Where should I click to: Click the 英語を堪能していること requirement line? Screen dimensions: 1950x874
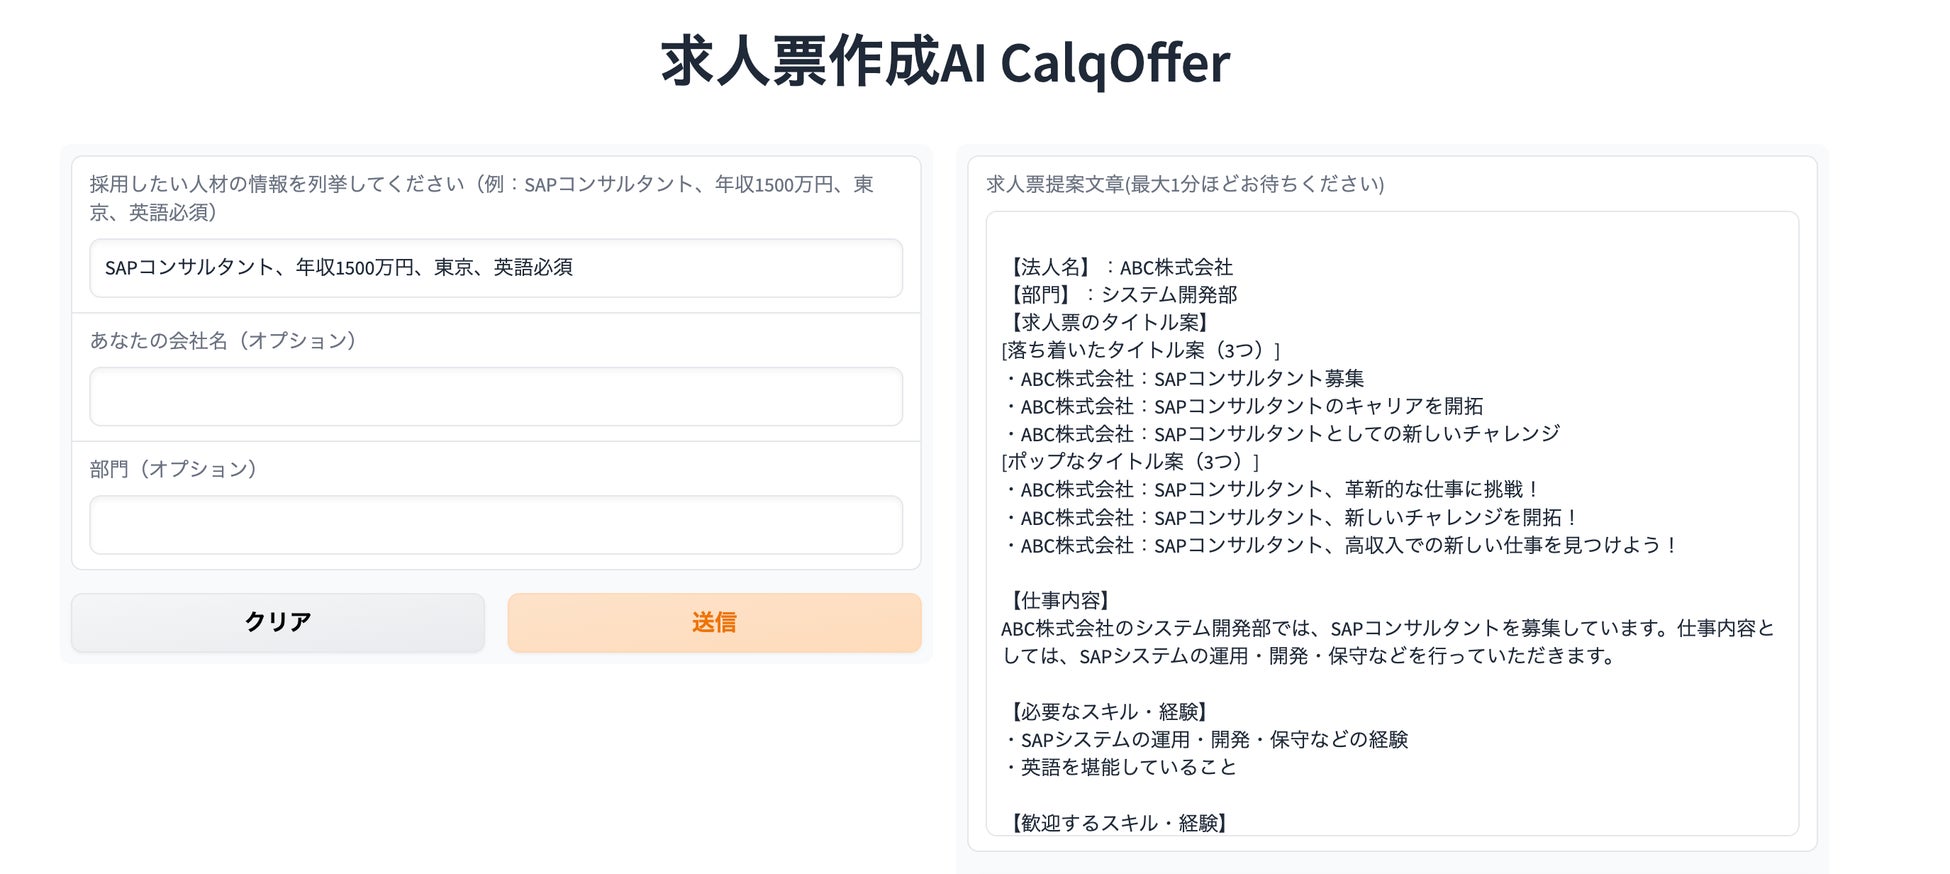[x=1120, y=767]
